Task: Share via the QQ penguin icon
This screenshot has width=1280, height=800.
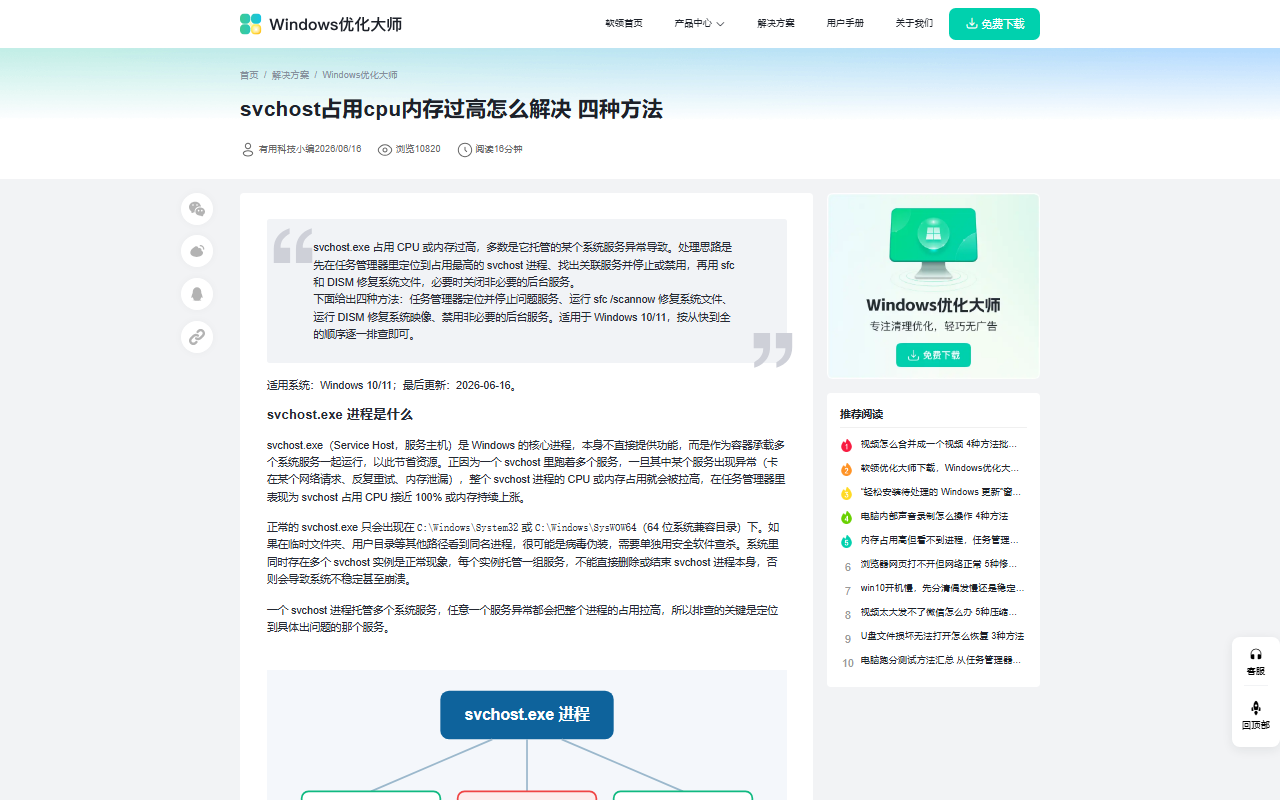Action: pos(197,294)
